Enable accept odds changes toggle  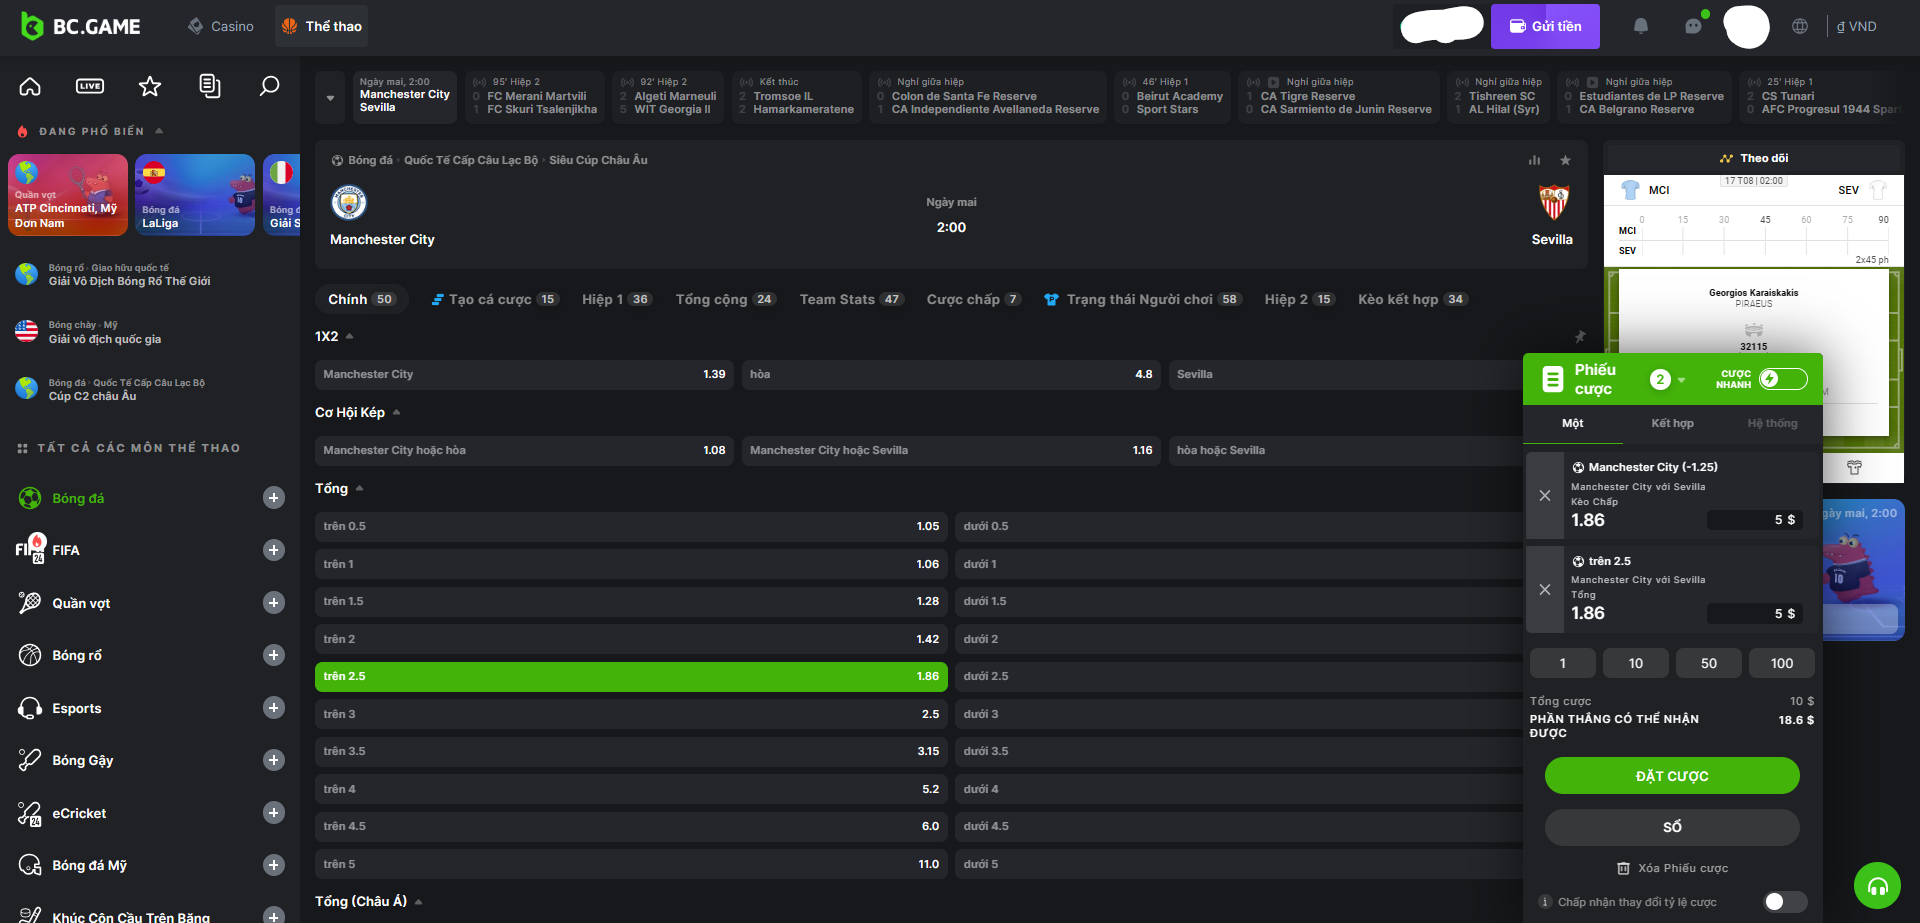(1784, 902)
